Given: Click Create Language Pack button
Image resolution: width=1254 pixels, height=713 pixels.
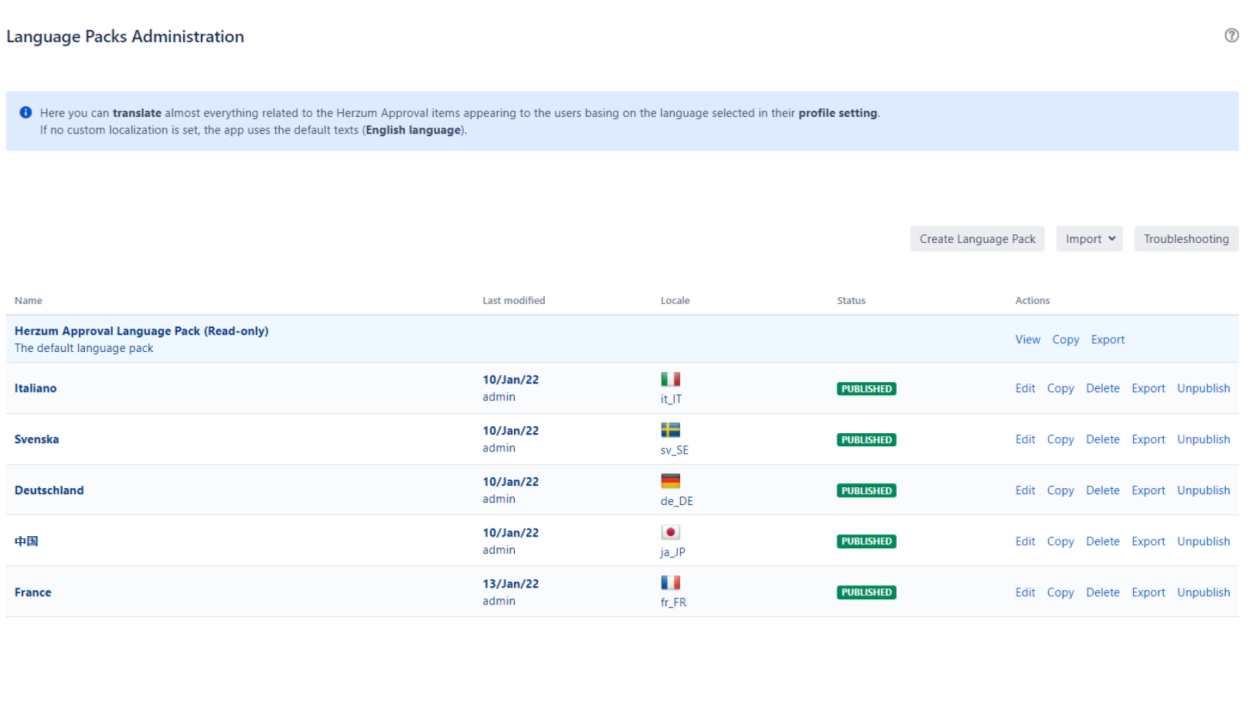Looking at the screenshot, I should pyautogui.click(x=977, y=239).
